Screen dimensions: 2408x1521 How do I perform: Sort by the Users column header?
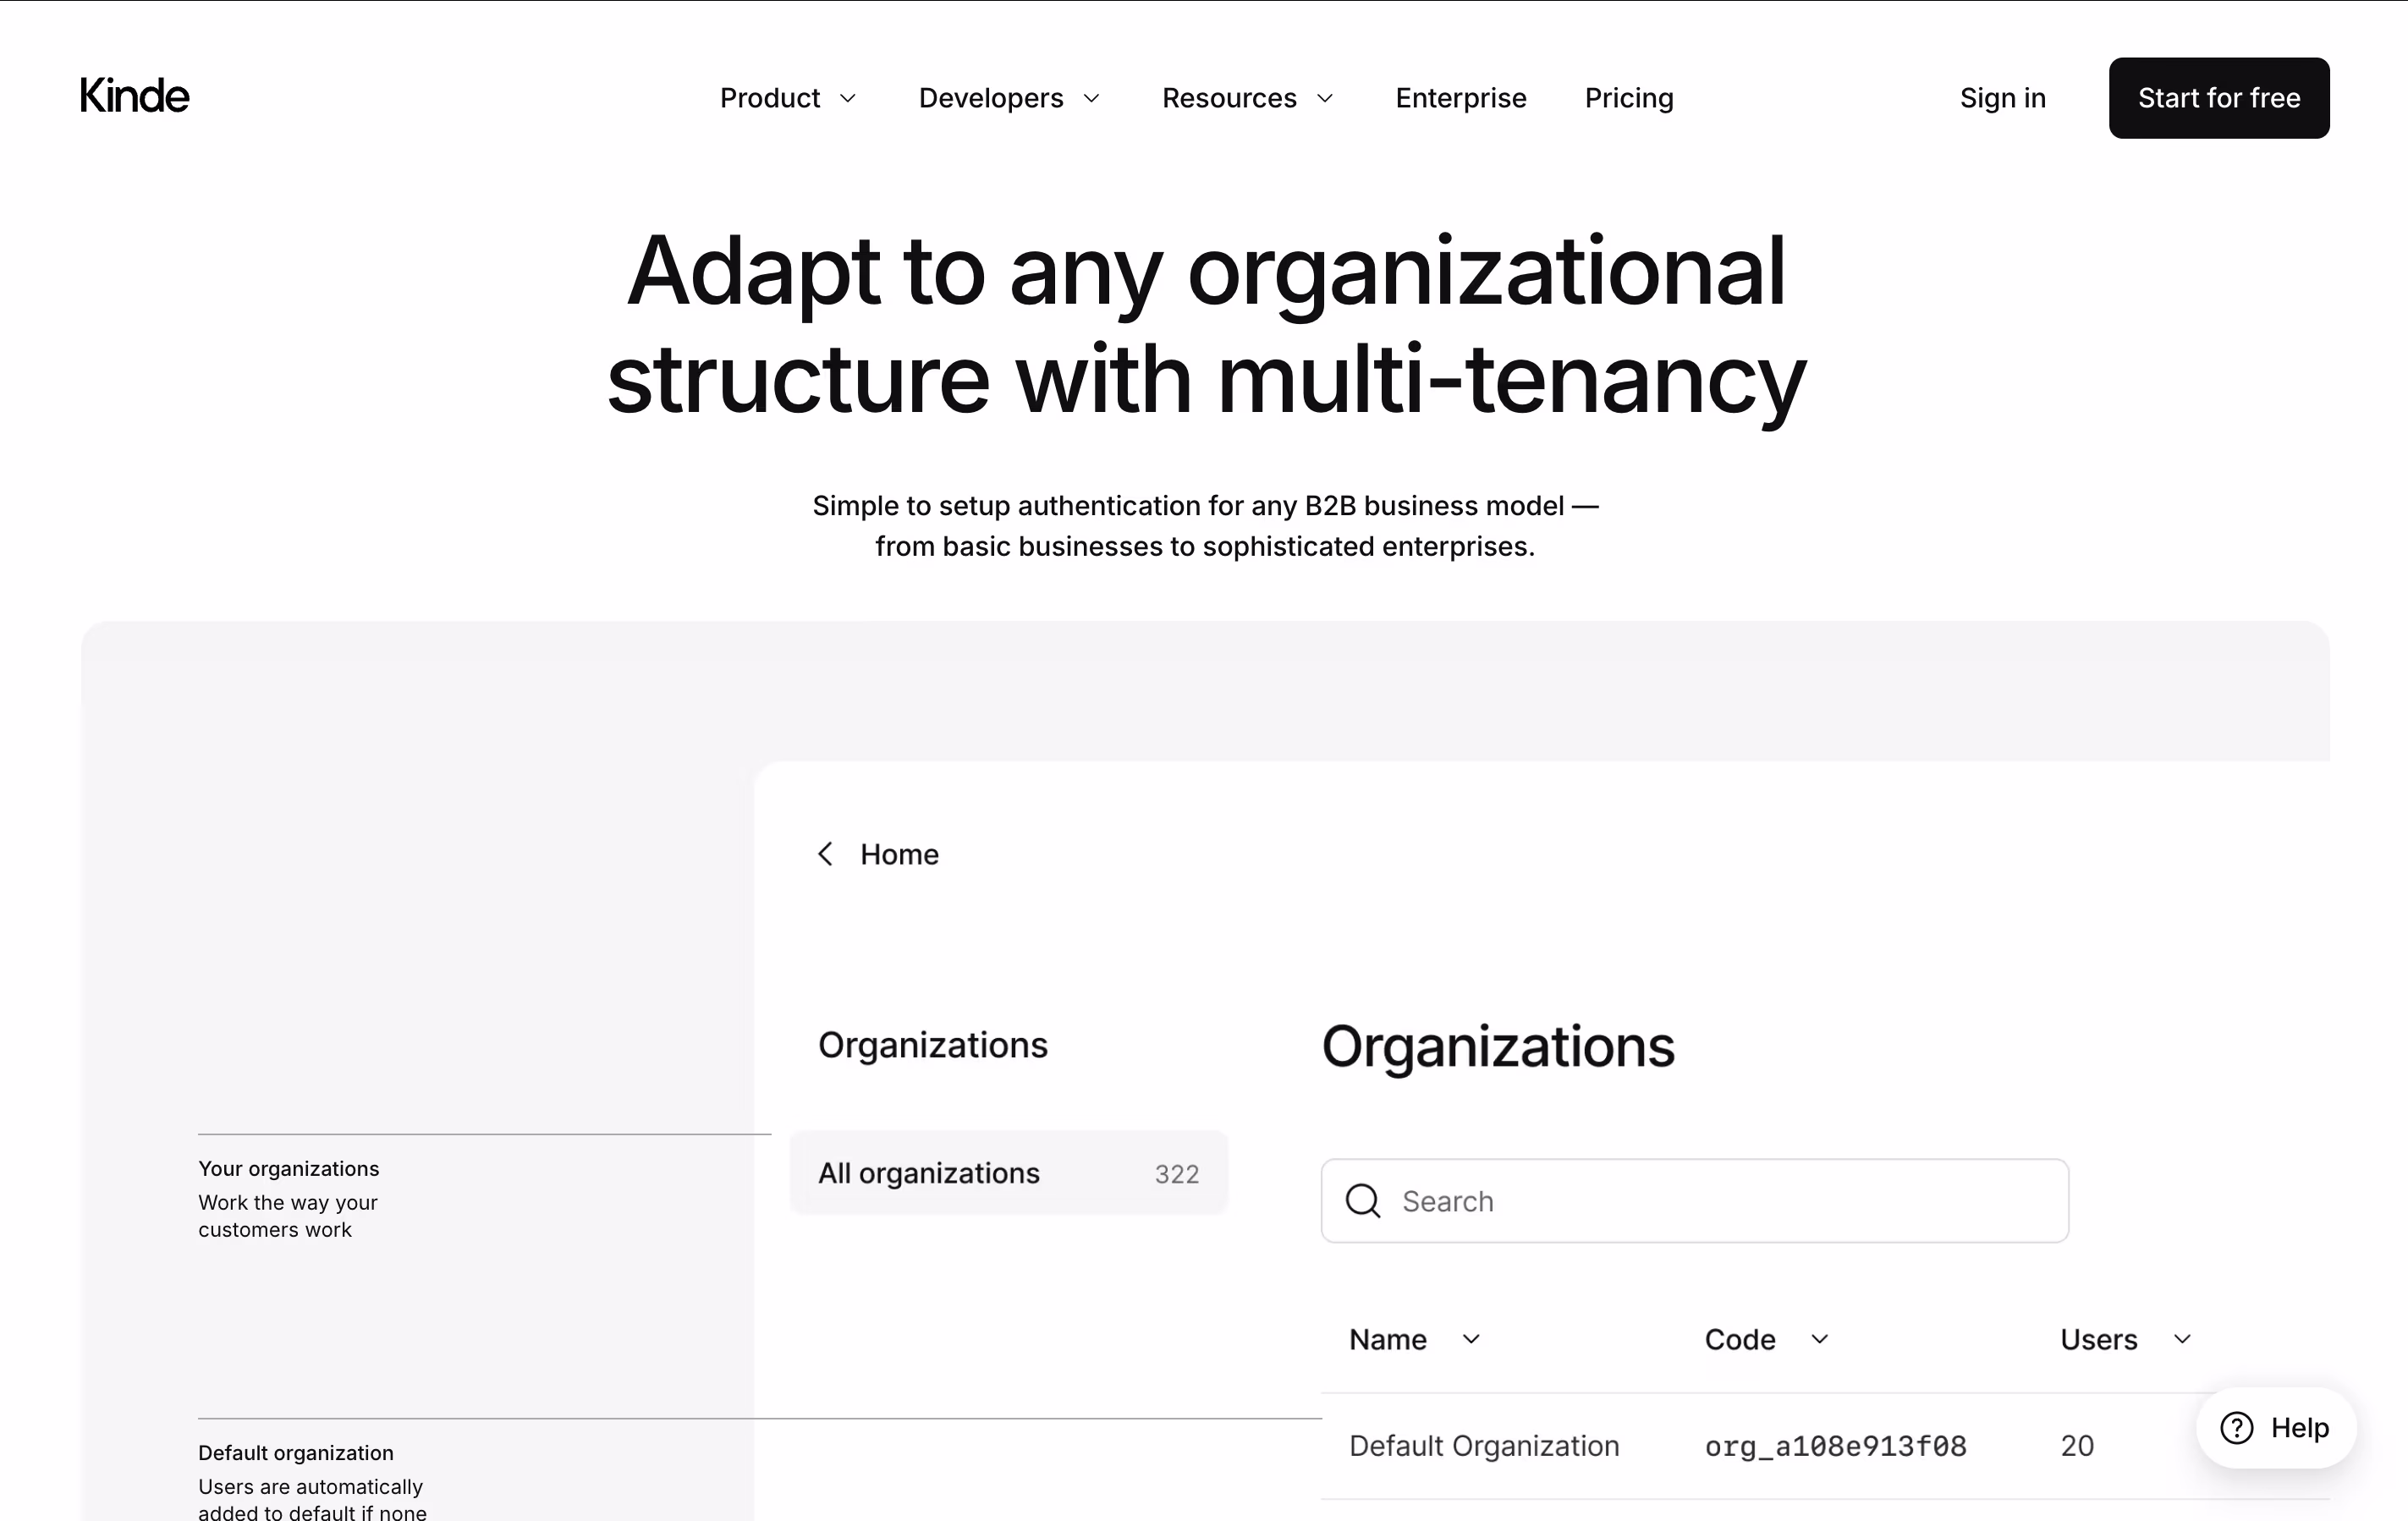[2098, 1339]
